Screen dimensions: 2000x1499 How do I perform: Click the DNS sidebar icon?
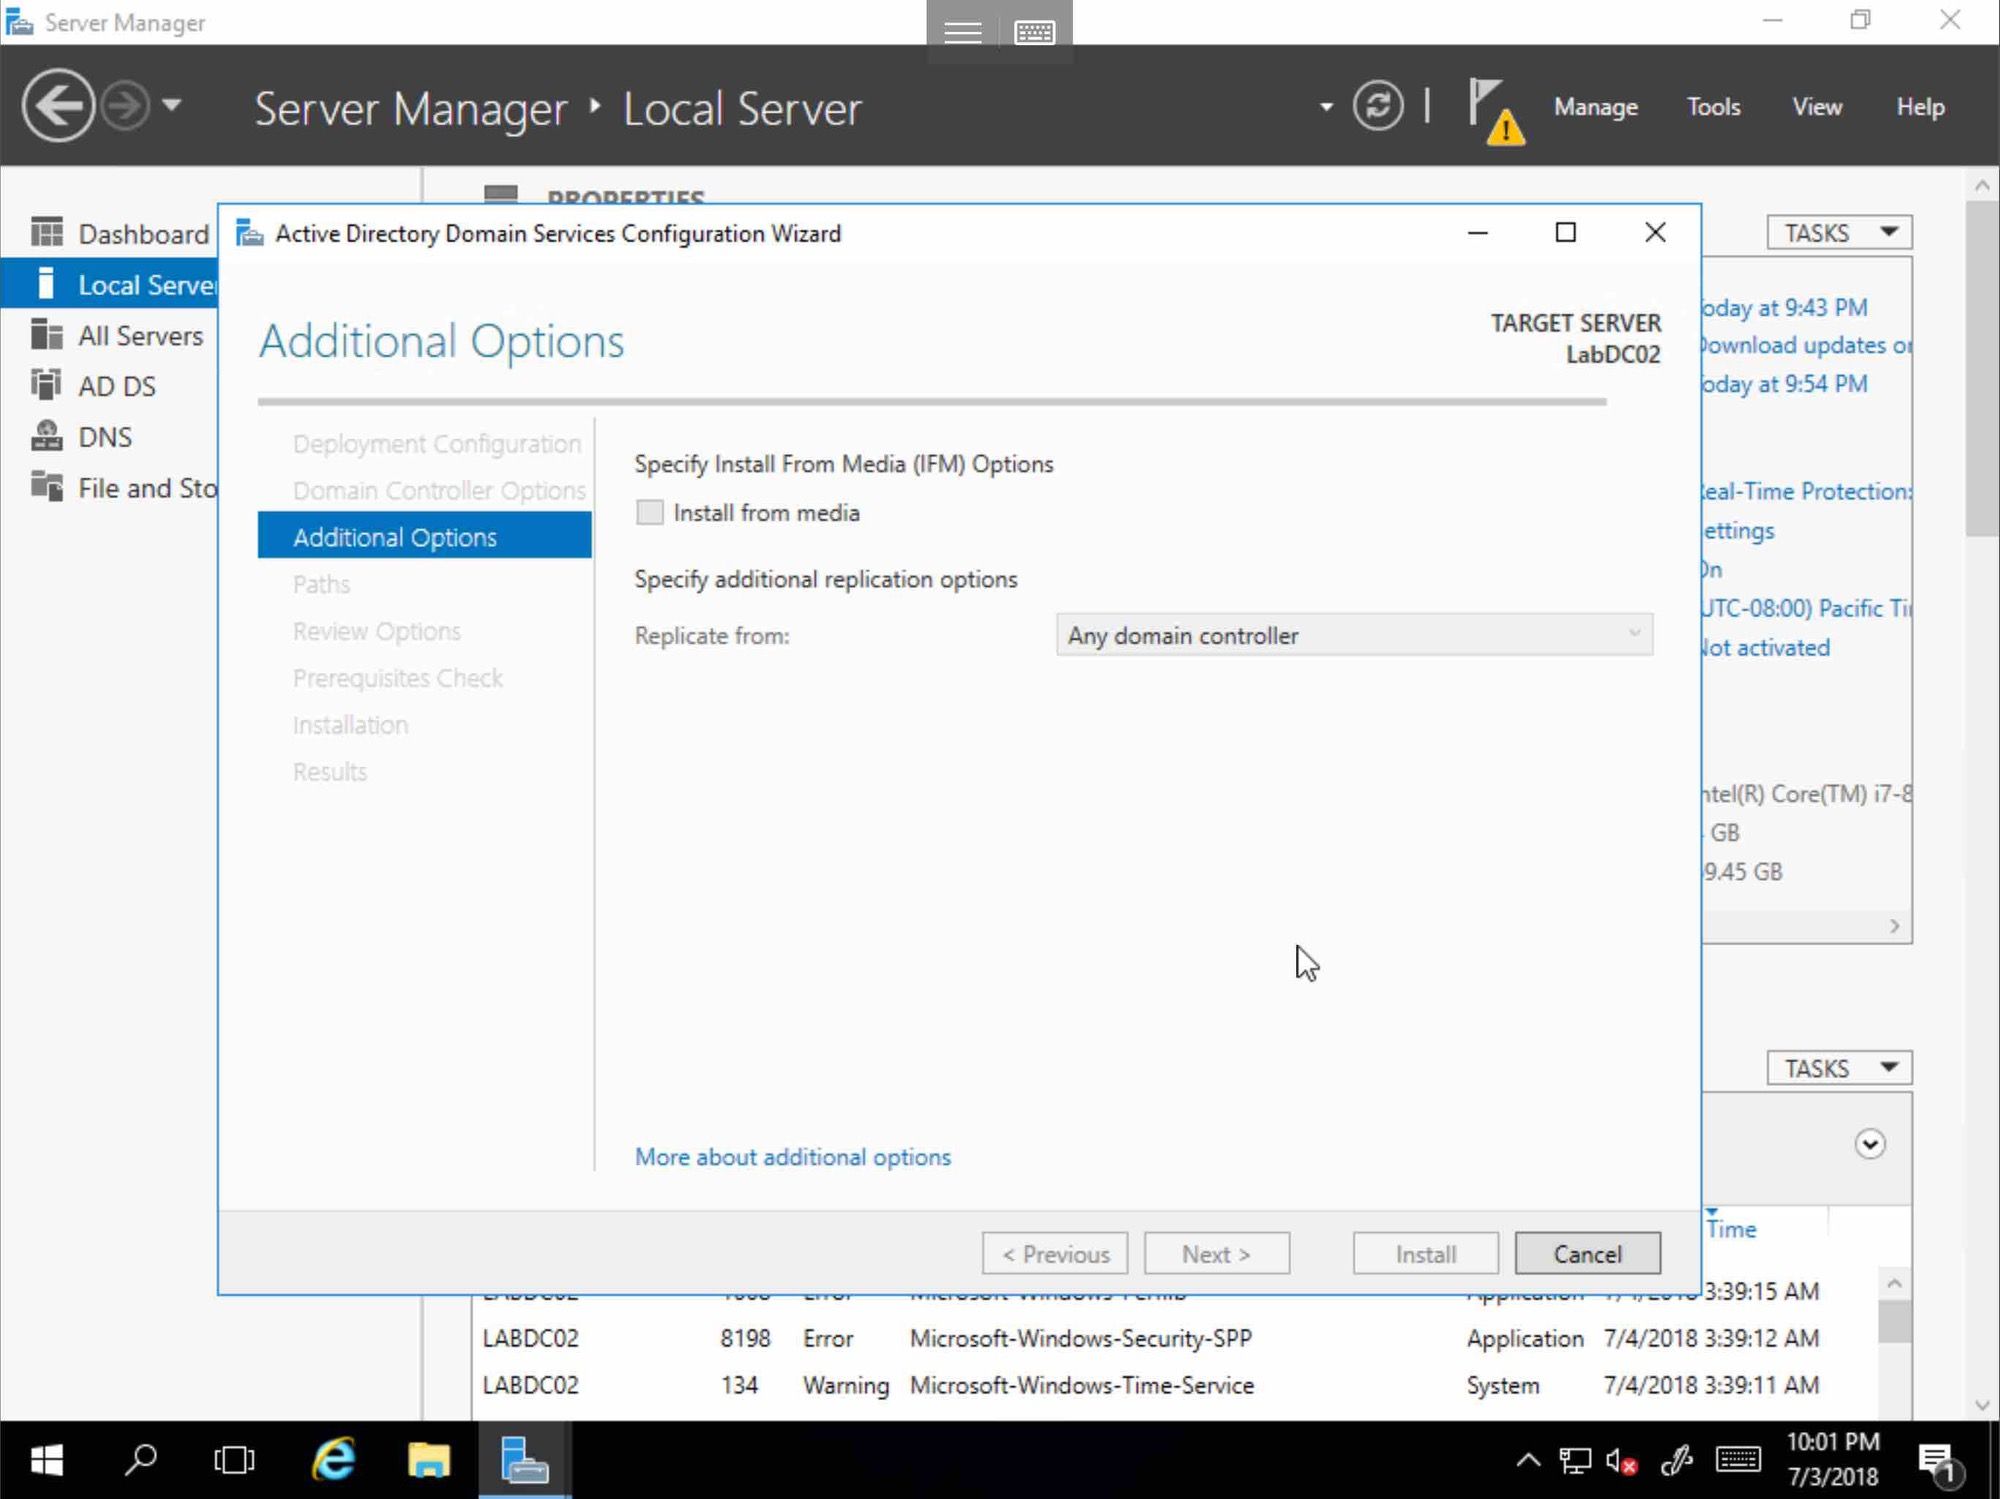[46, 436]
